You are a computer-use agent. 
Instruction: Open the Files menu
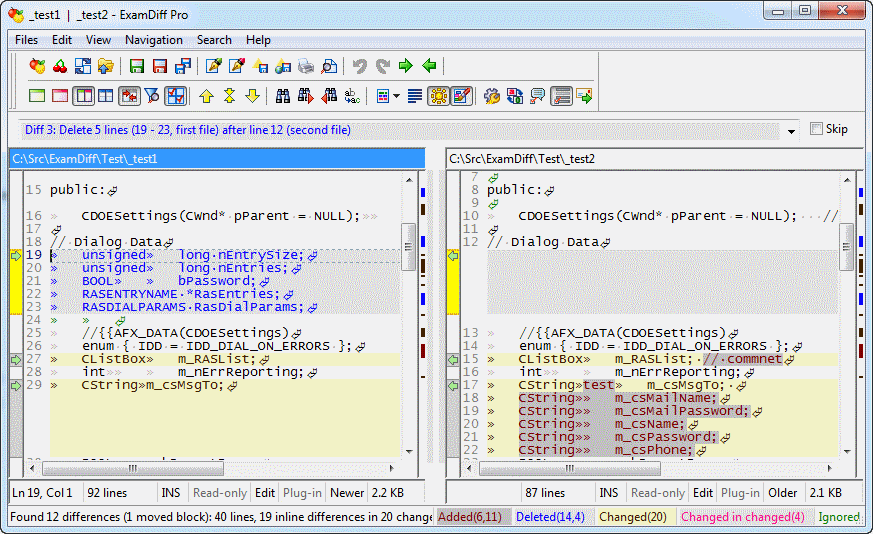(26, 40)
